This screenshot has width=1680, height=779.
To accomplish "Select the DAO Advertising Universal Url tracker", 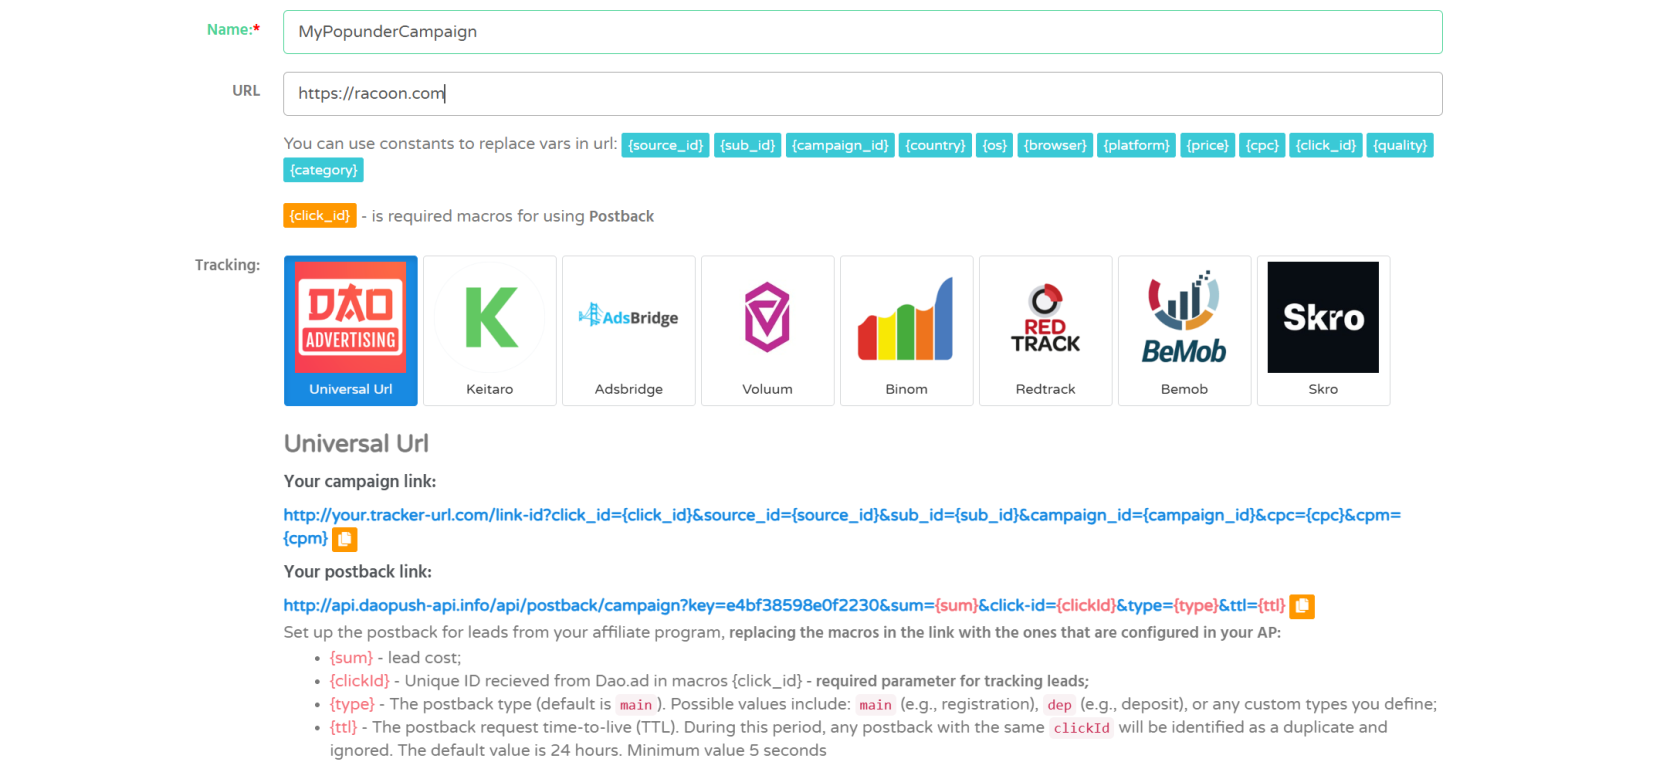I will [351, 331].
